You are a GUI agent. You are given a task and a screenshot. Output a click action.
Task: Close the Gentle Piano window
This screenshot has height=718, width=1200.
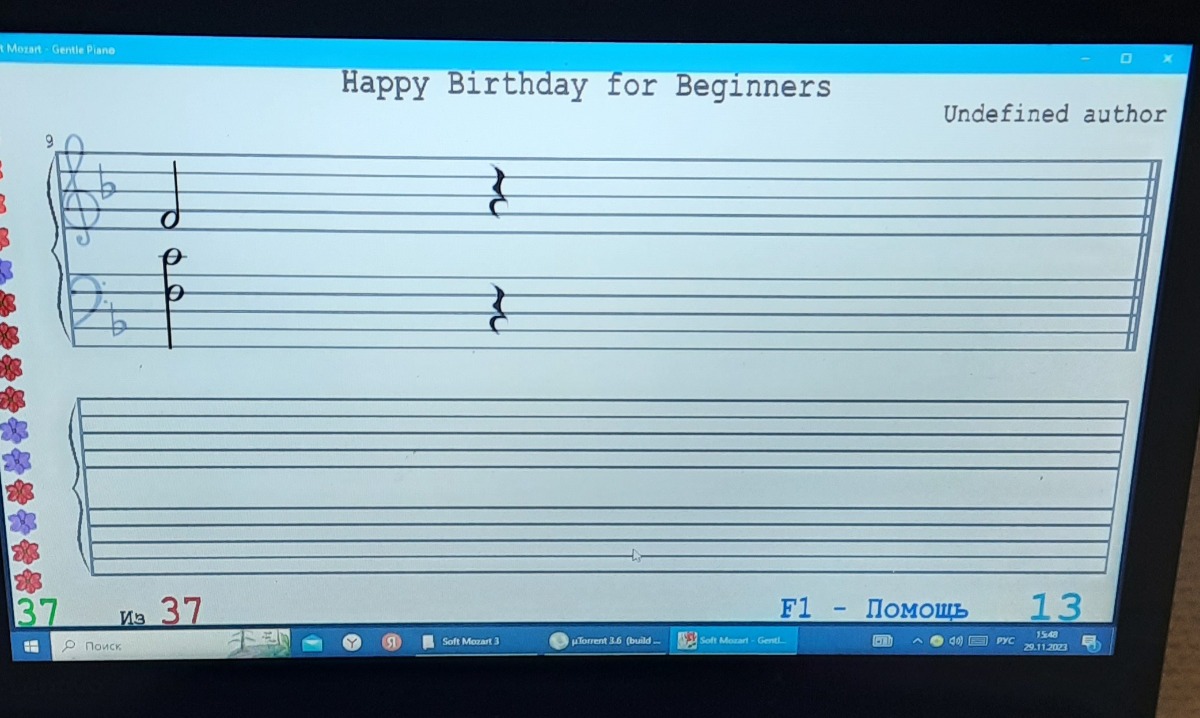tap(1166, 58)
